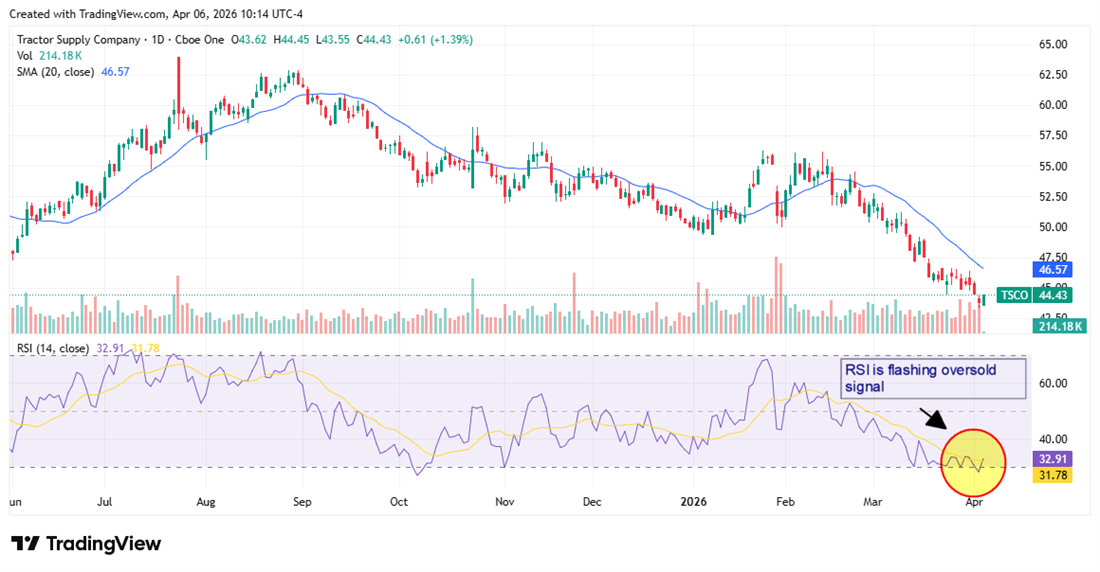Click the tall red candle wick in late July
This screenshot has width=1100, height=572.
(x=178, y=75)
